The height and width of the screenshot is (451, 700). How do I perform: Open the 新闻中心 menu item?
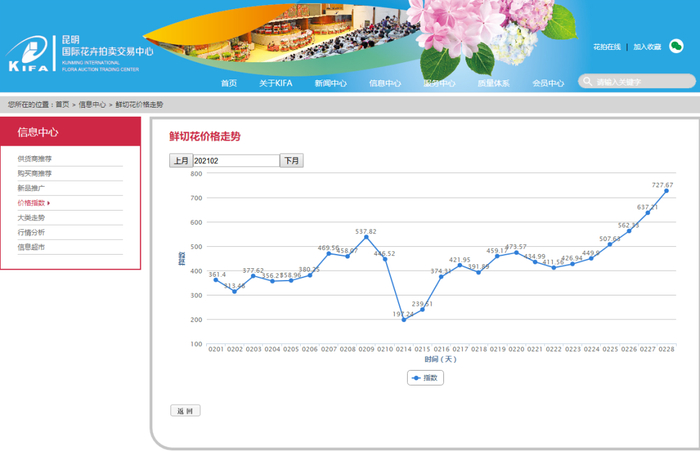pyautogui.click(x=330, y=83)
